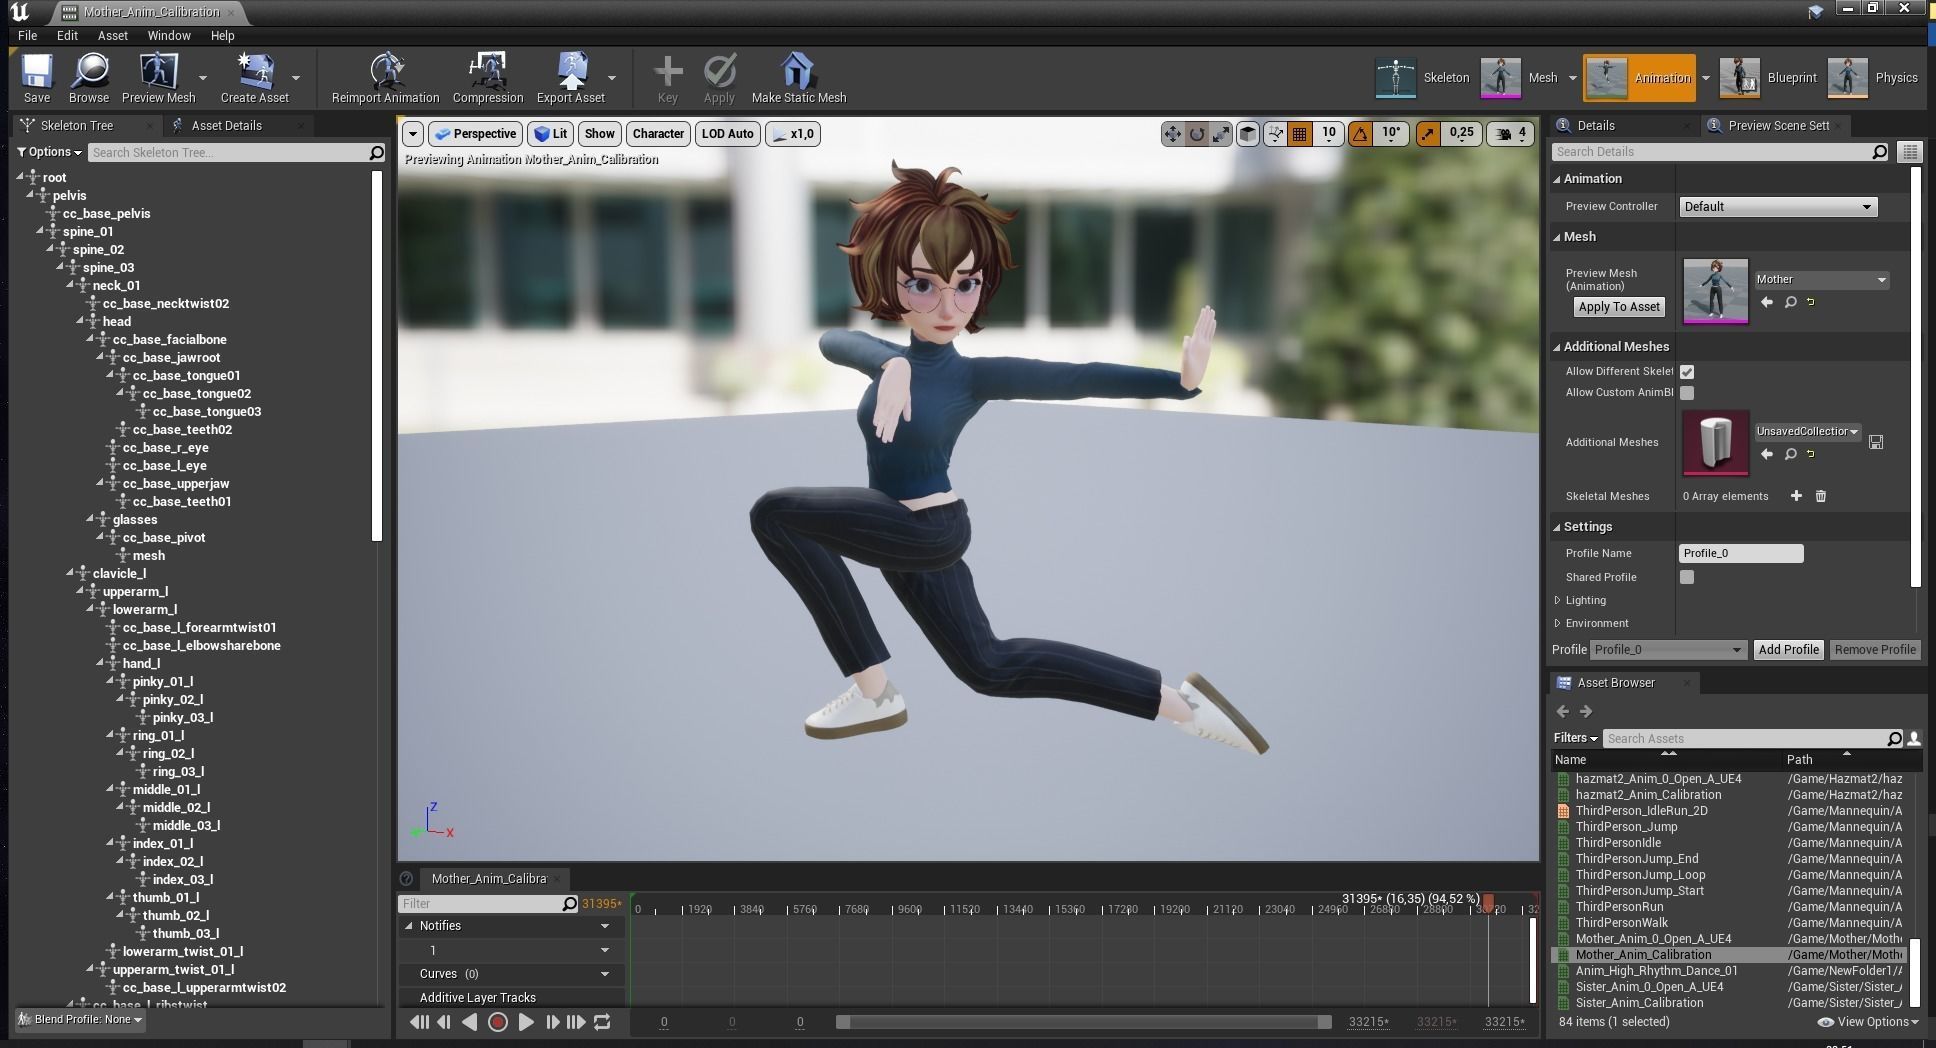This screenshot has width=1936, height=1048.
Task: Toggle the record animation button
Action: 497,1022
